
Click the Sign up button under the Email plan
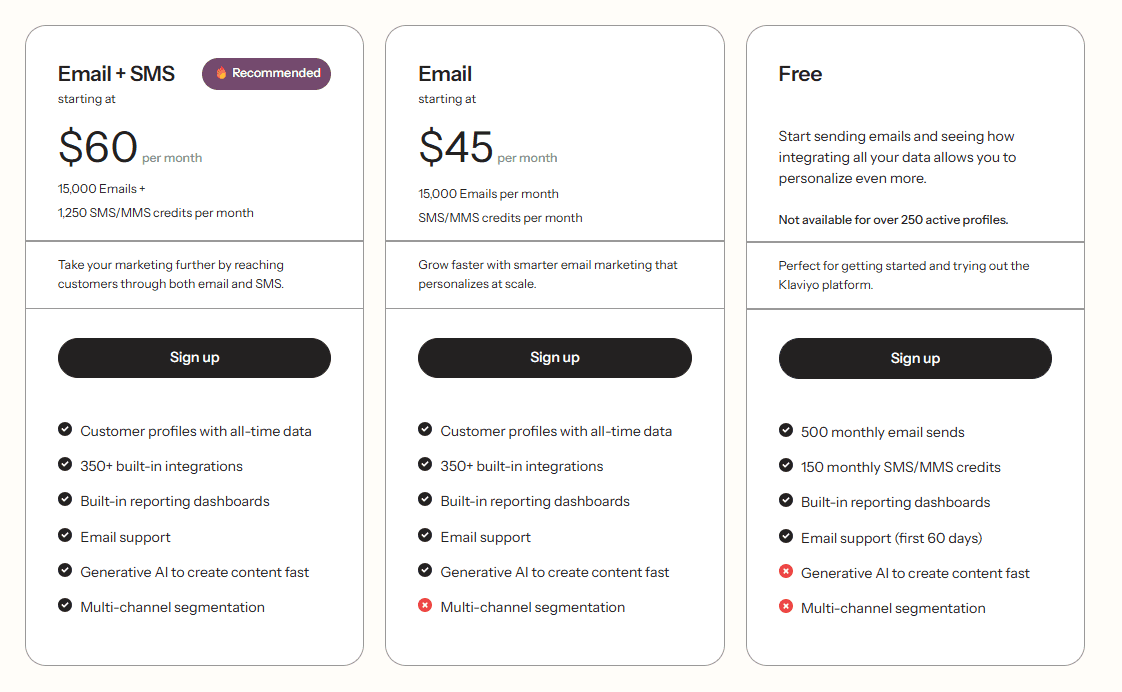(555, 358)
